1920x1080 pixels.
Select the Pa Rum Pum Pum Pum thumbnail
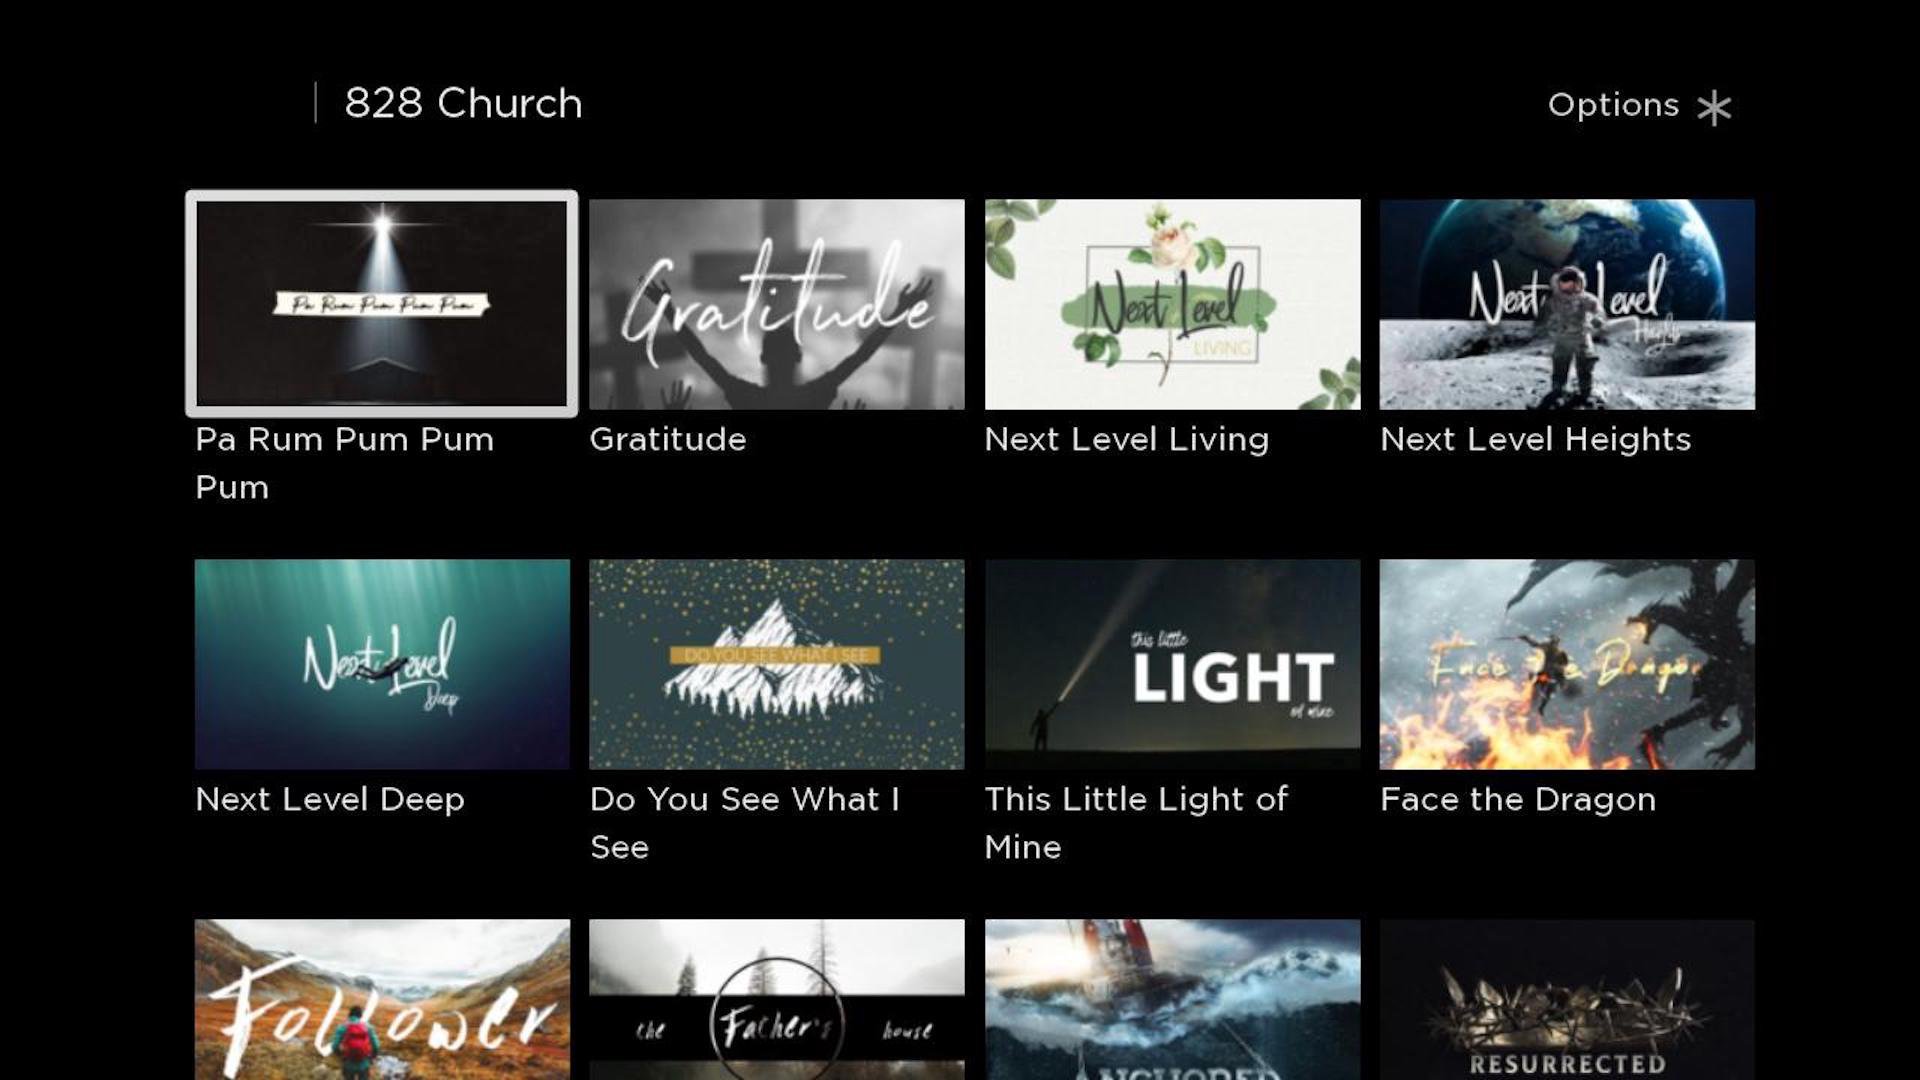382,304
